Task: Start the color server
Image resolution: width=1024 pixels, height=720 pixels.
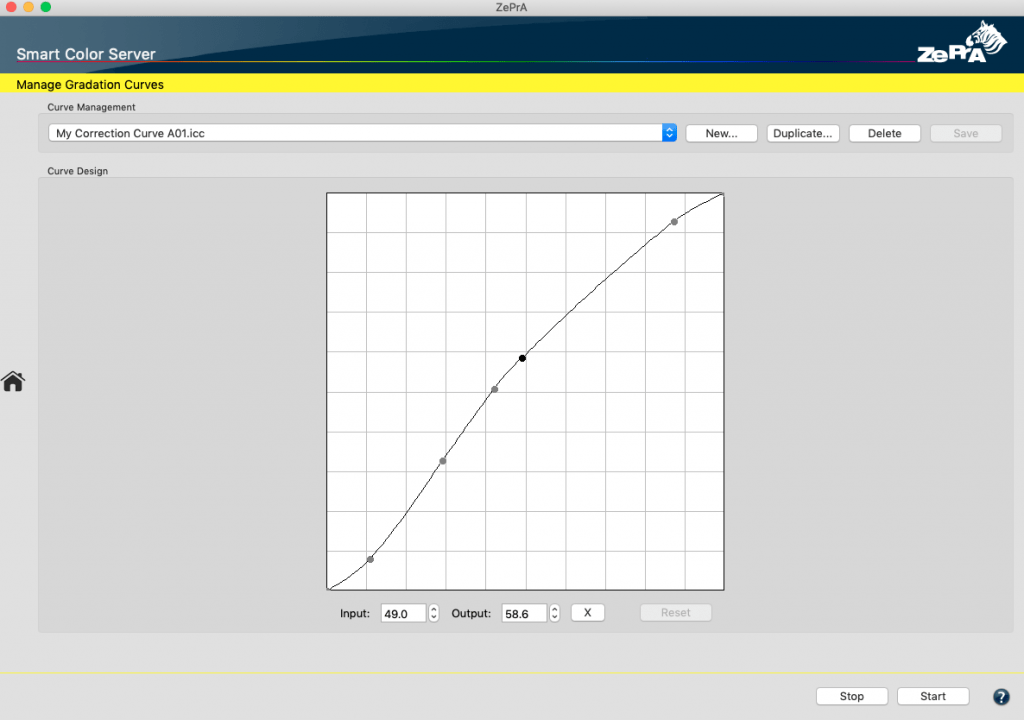Action: 932,696
